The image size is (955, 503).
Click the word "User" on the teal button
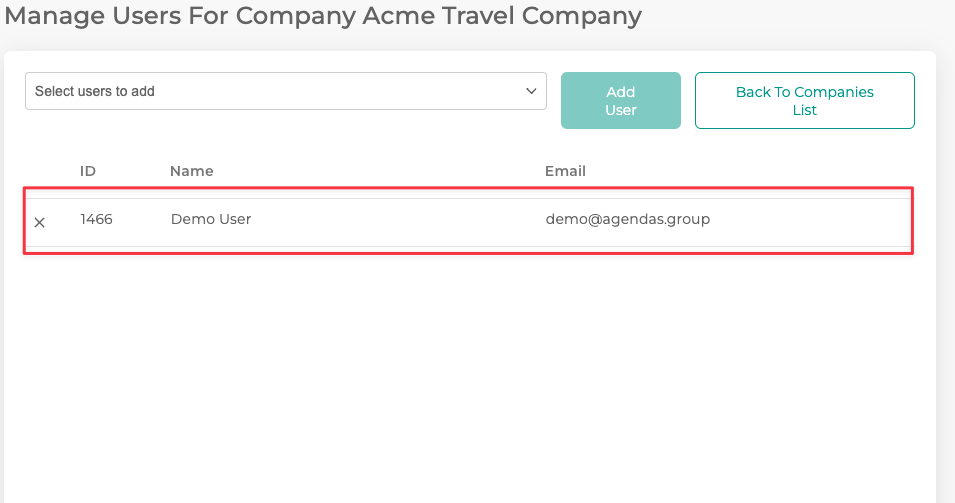click(x=620, y=110)
